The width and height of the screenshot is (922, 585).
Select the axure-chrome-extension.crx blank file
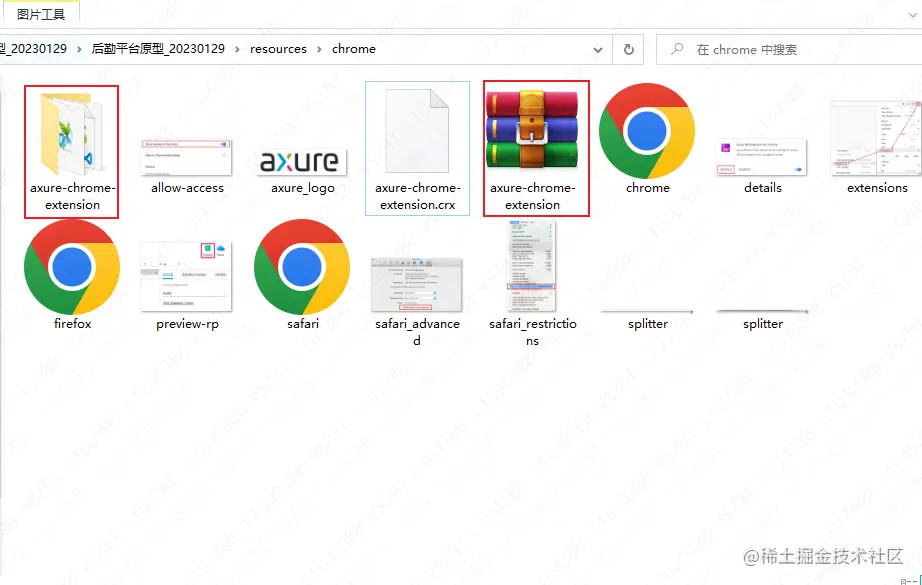(417, 131)
